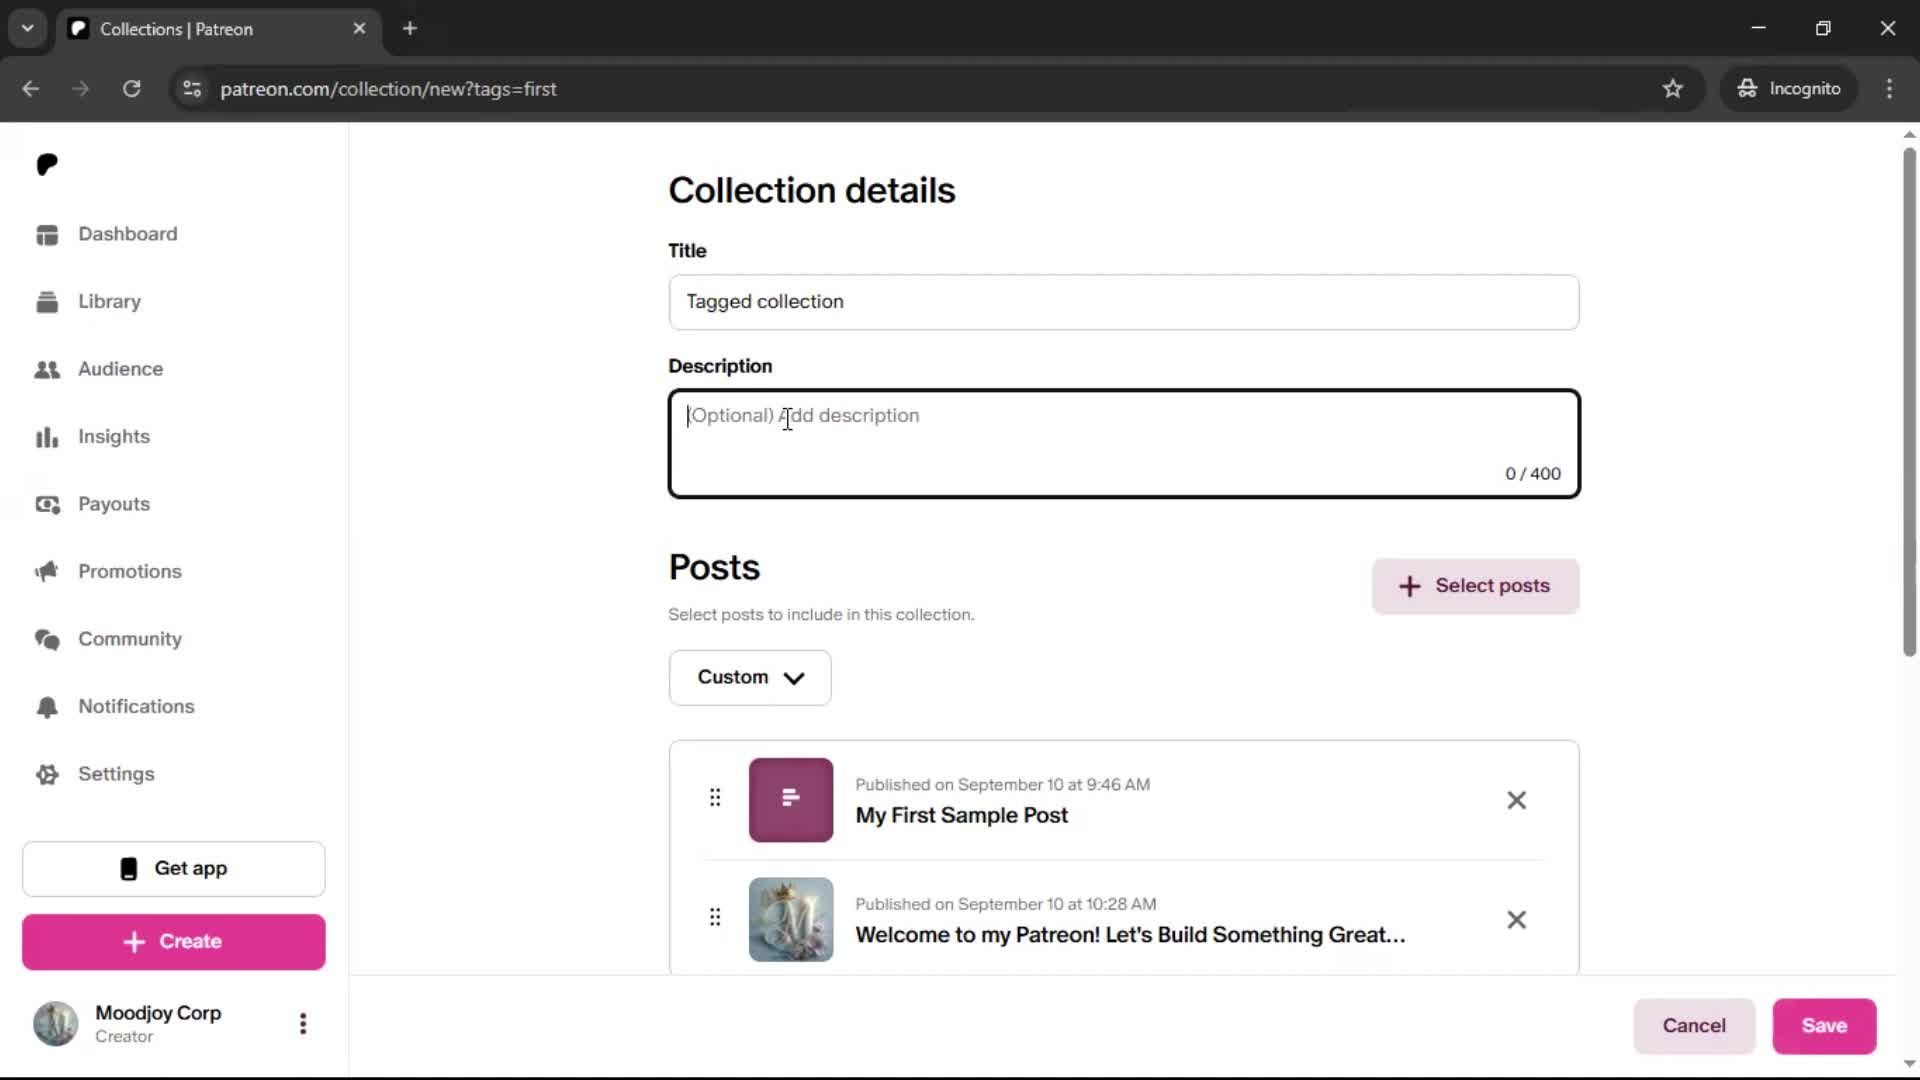Click the My First Sample Post thumbnail
1920x1080 pixels.
(x=791, y=800)
